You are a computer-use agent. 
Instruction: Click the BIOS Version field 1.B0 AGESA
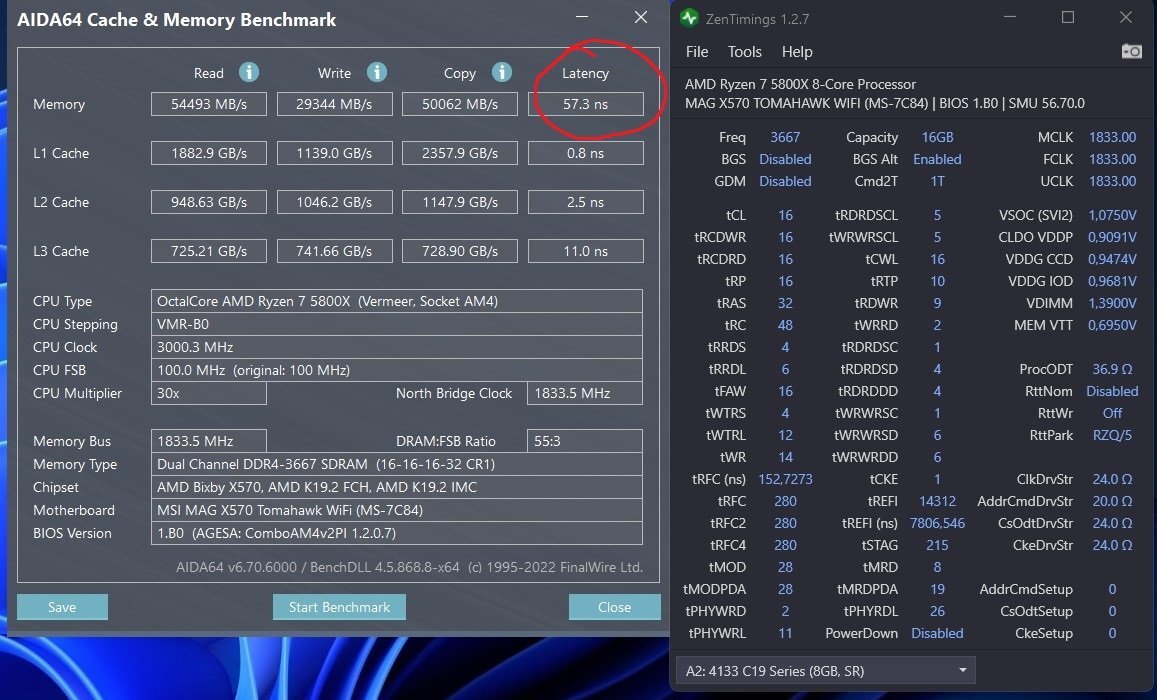pyautogui.click(x=397, y=533)
